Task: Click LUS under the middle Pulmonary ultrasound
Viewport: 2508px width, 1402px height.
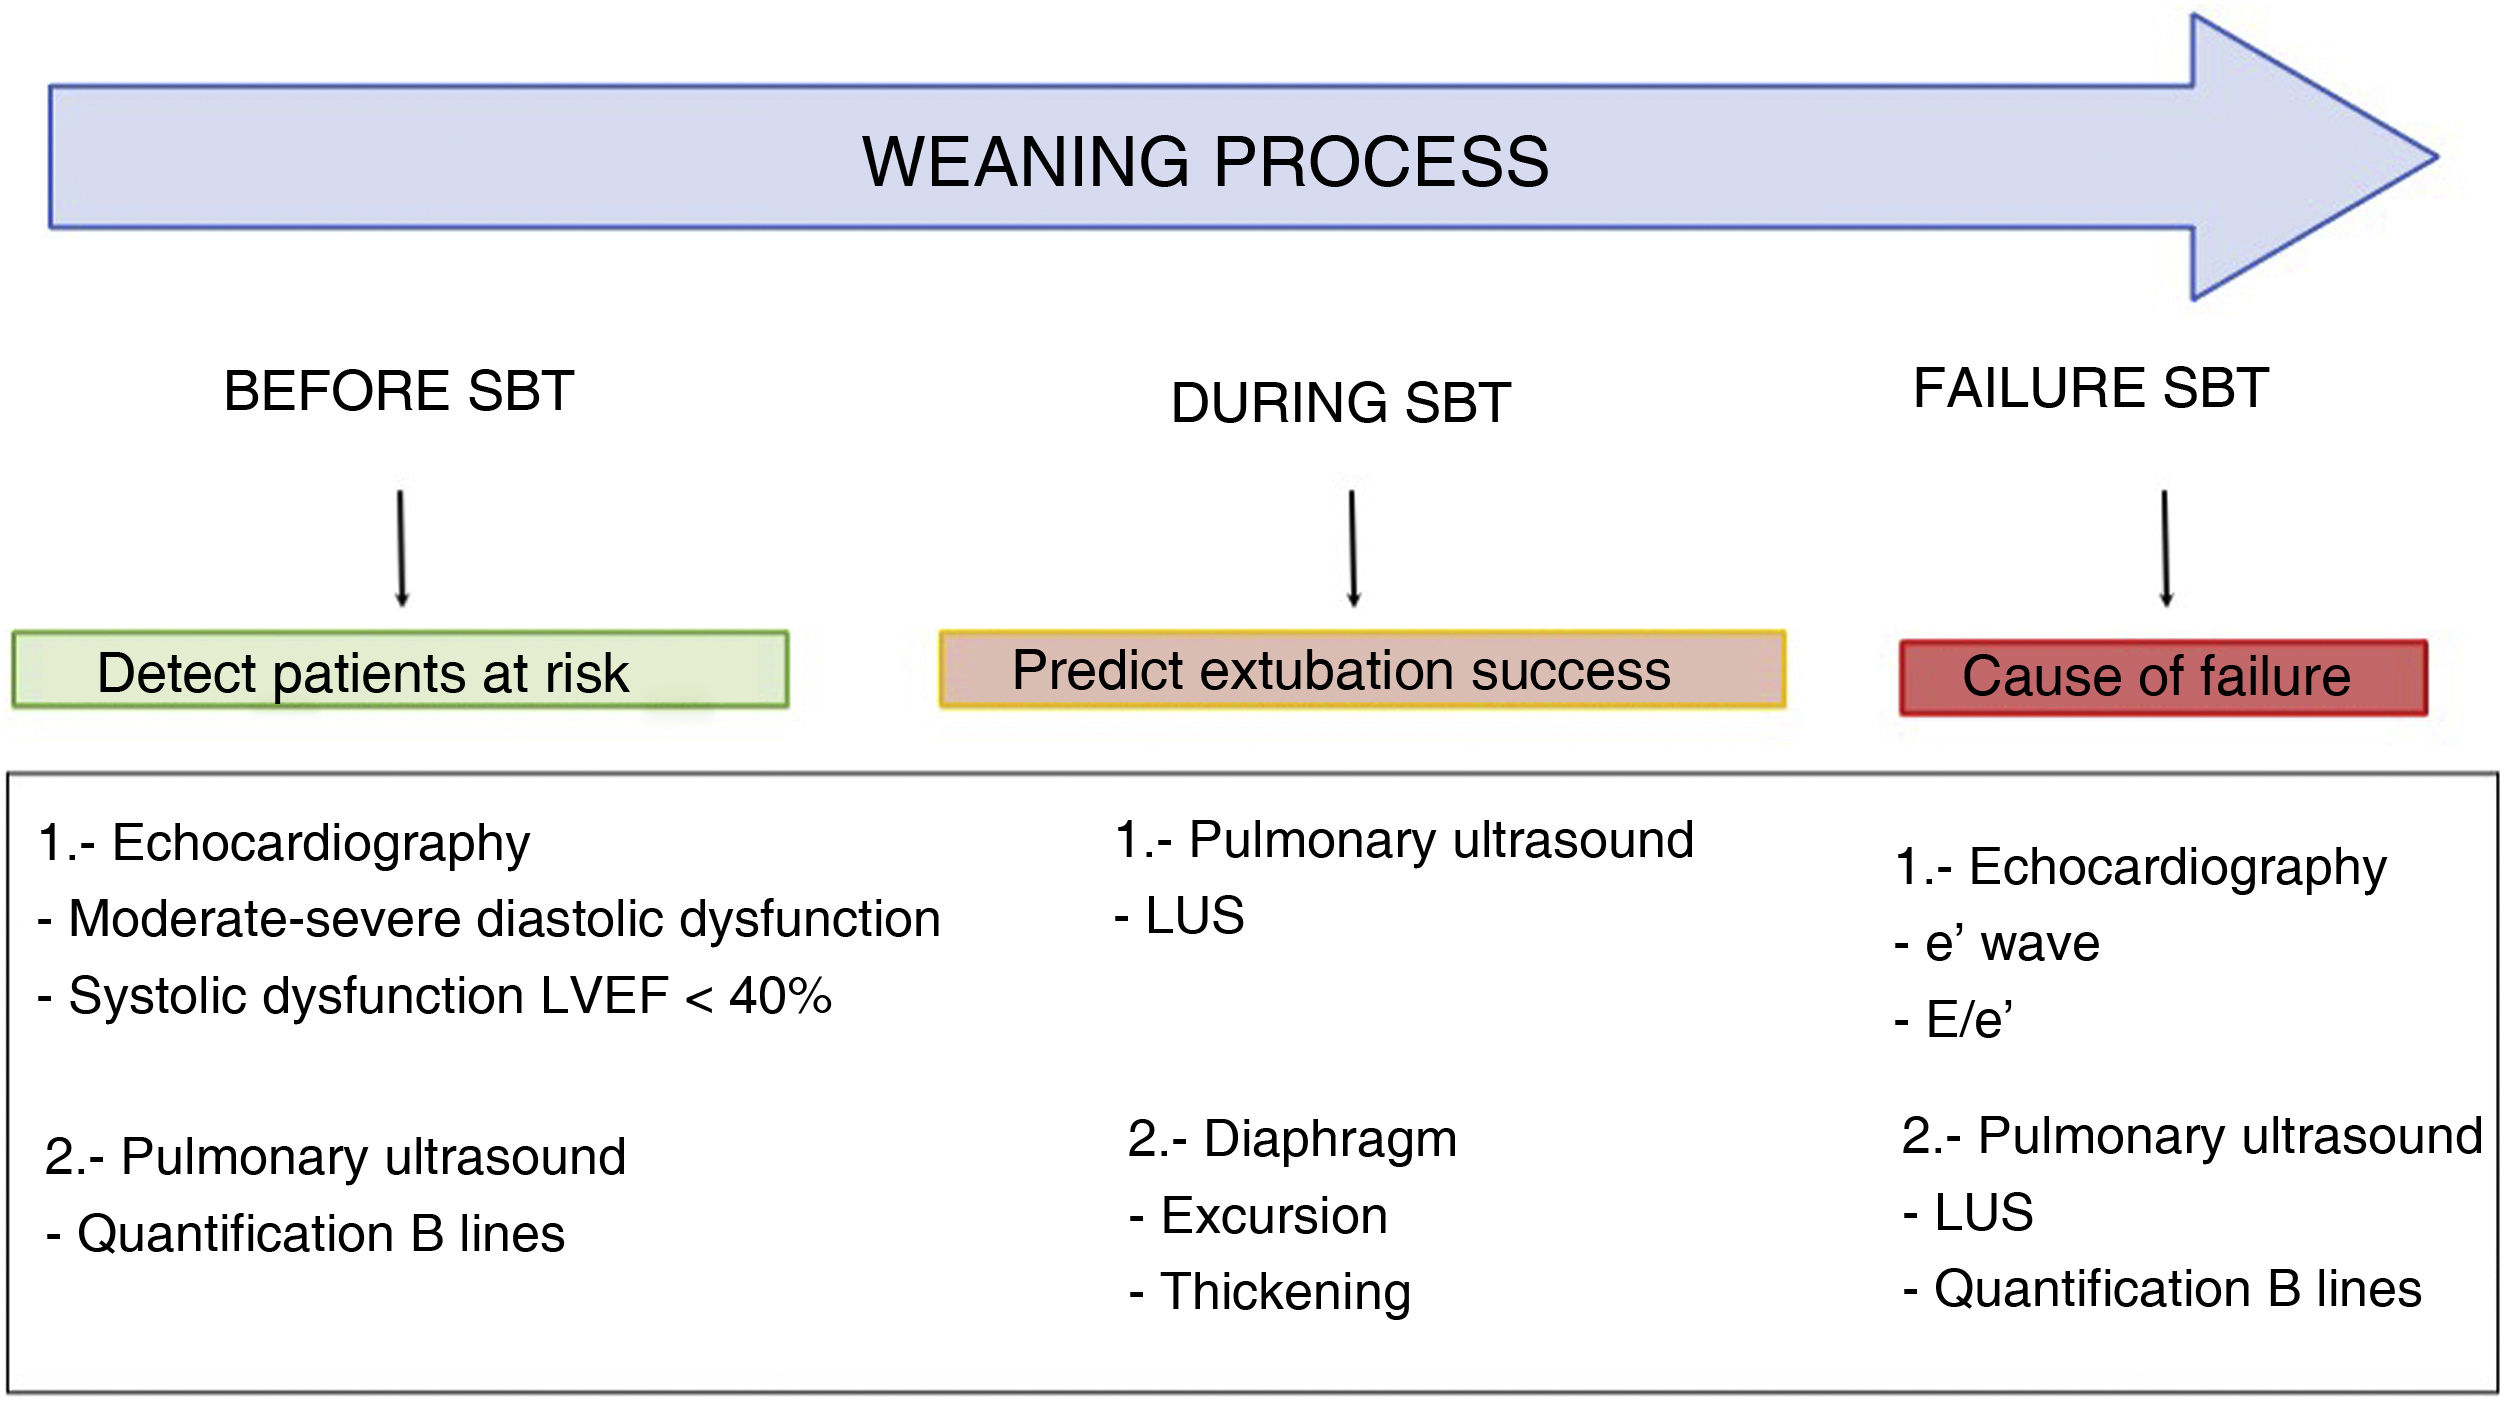Action: (x=1180, y=915)
